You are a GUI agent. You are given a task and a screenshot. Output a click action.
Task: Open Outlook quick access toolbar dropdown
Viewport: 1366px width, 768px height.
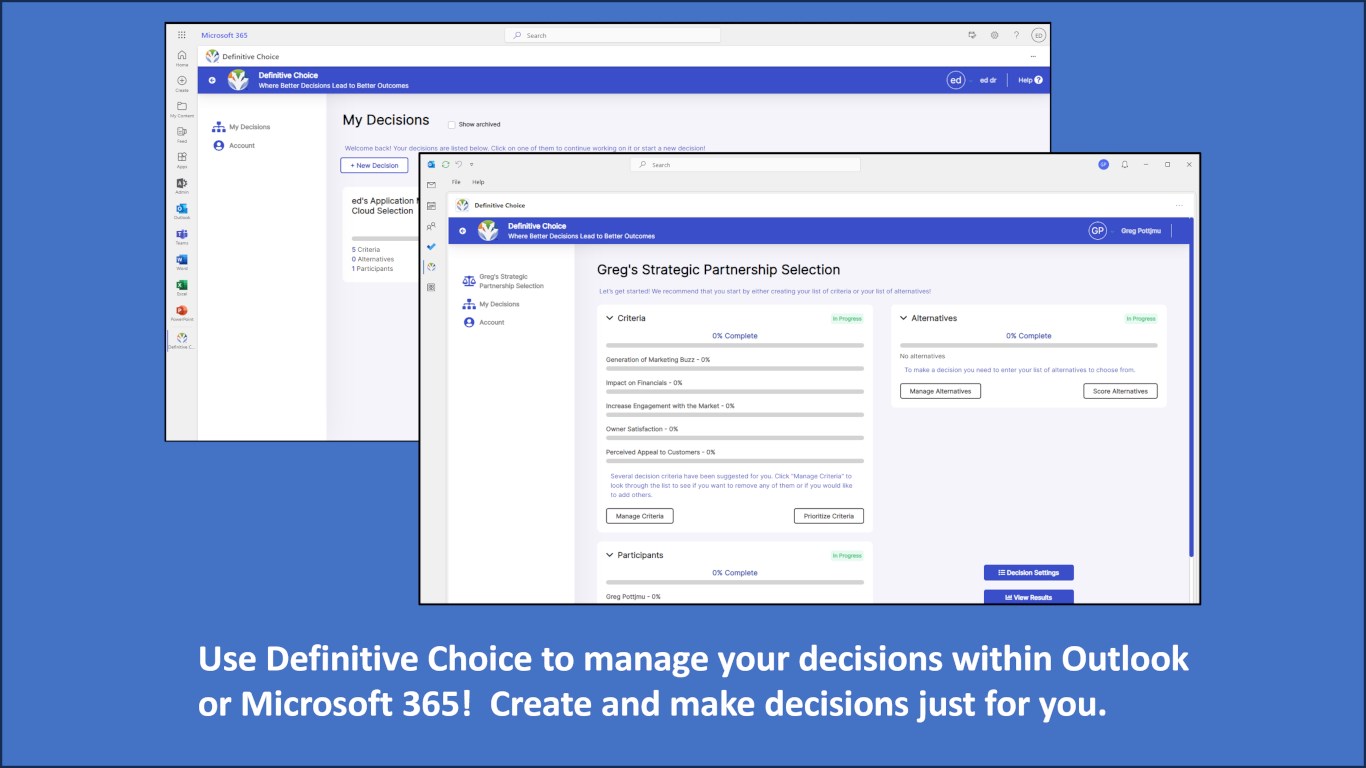click(472, 164)
